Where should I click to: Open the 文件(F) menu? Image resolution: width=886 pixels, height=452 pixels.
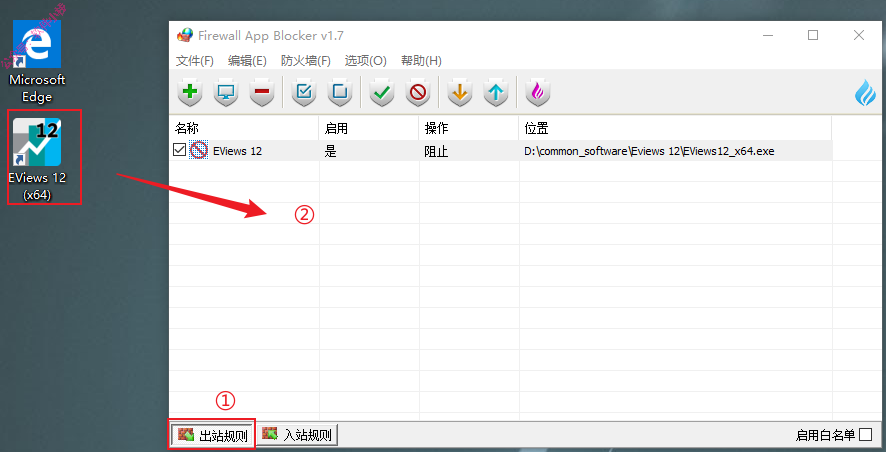coord(195,60)
